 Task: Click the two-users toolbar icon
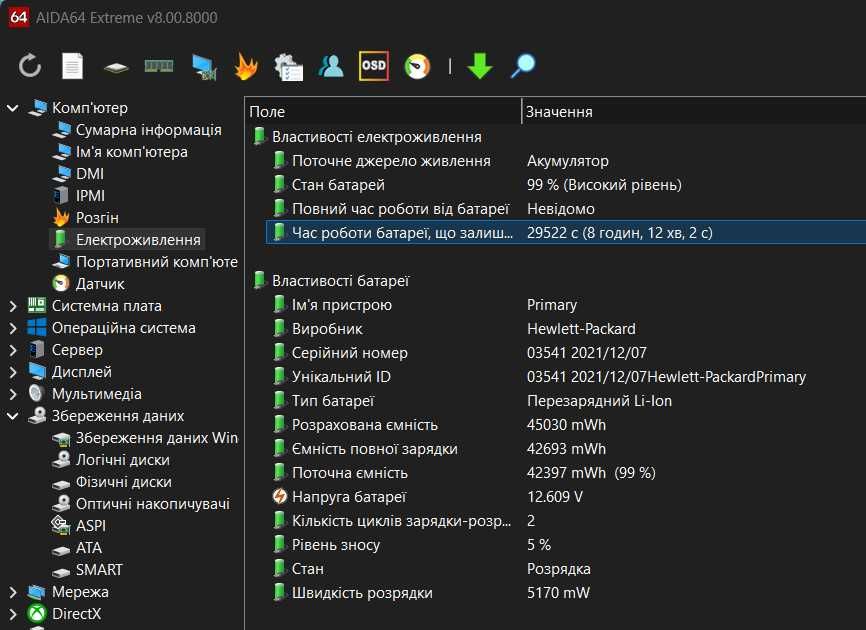pos(331,66)
